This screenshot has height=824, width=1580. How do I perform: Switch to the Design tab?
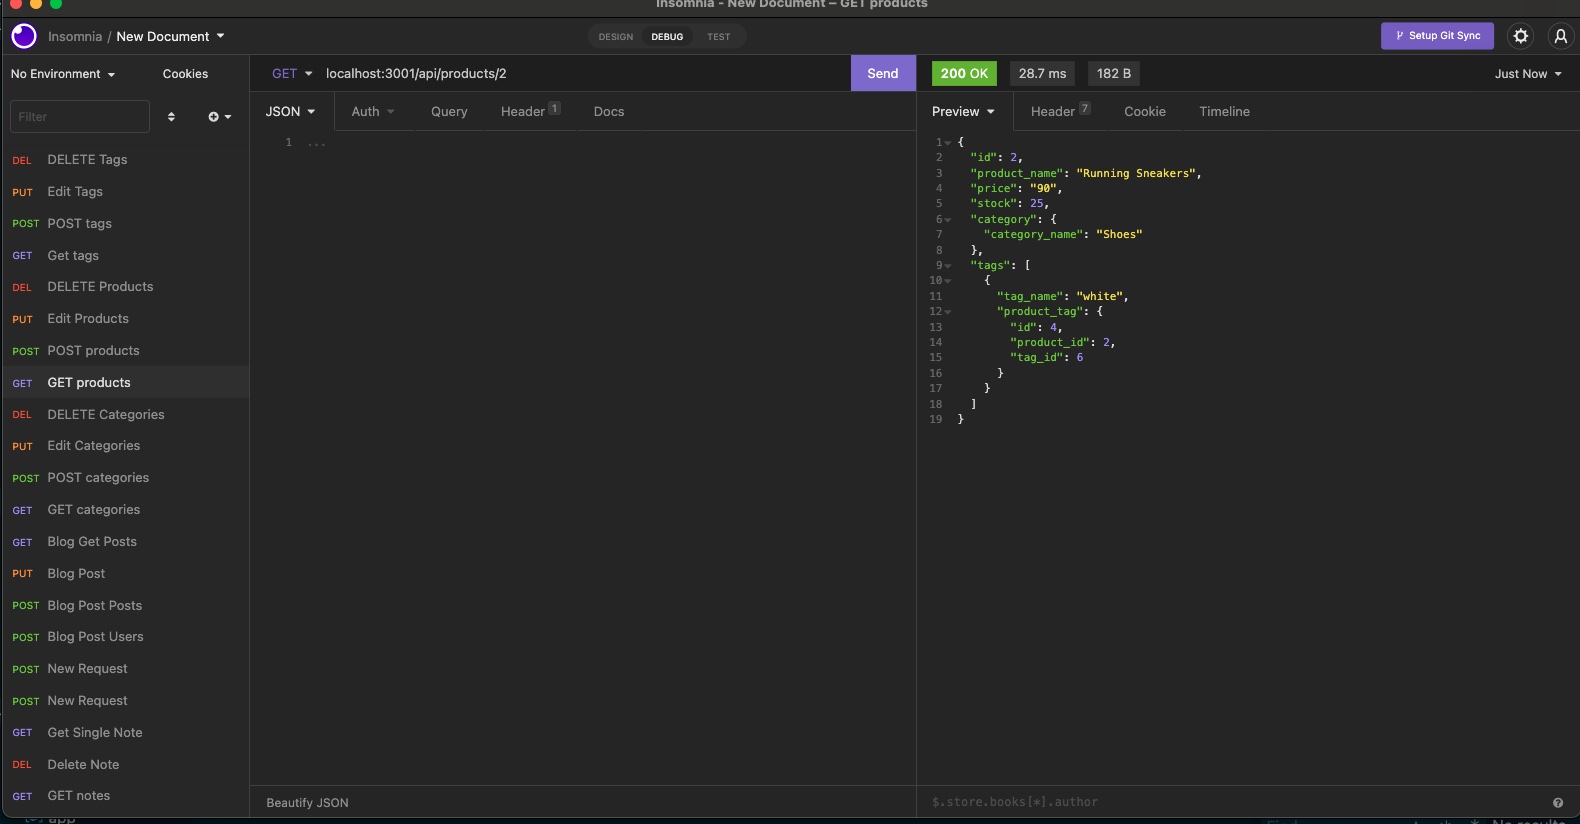pyautogui.click(x=616, y=37)
